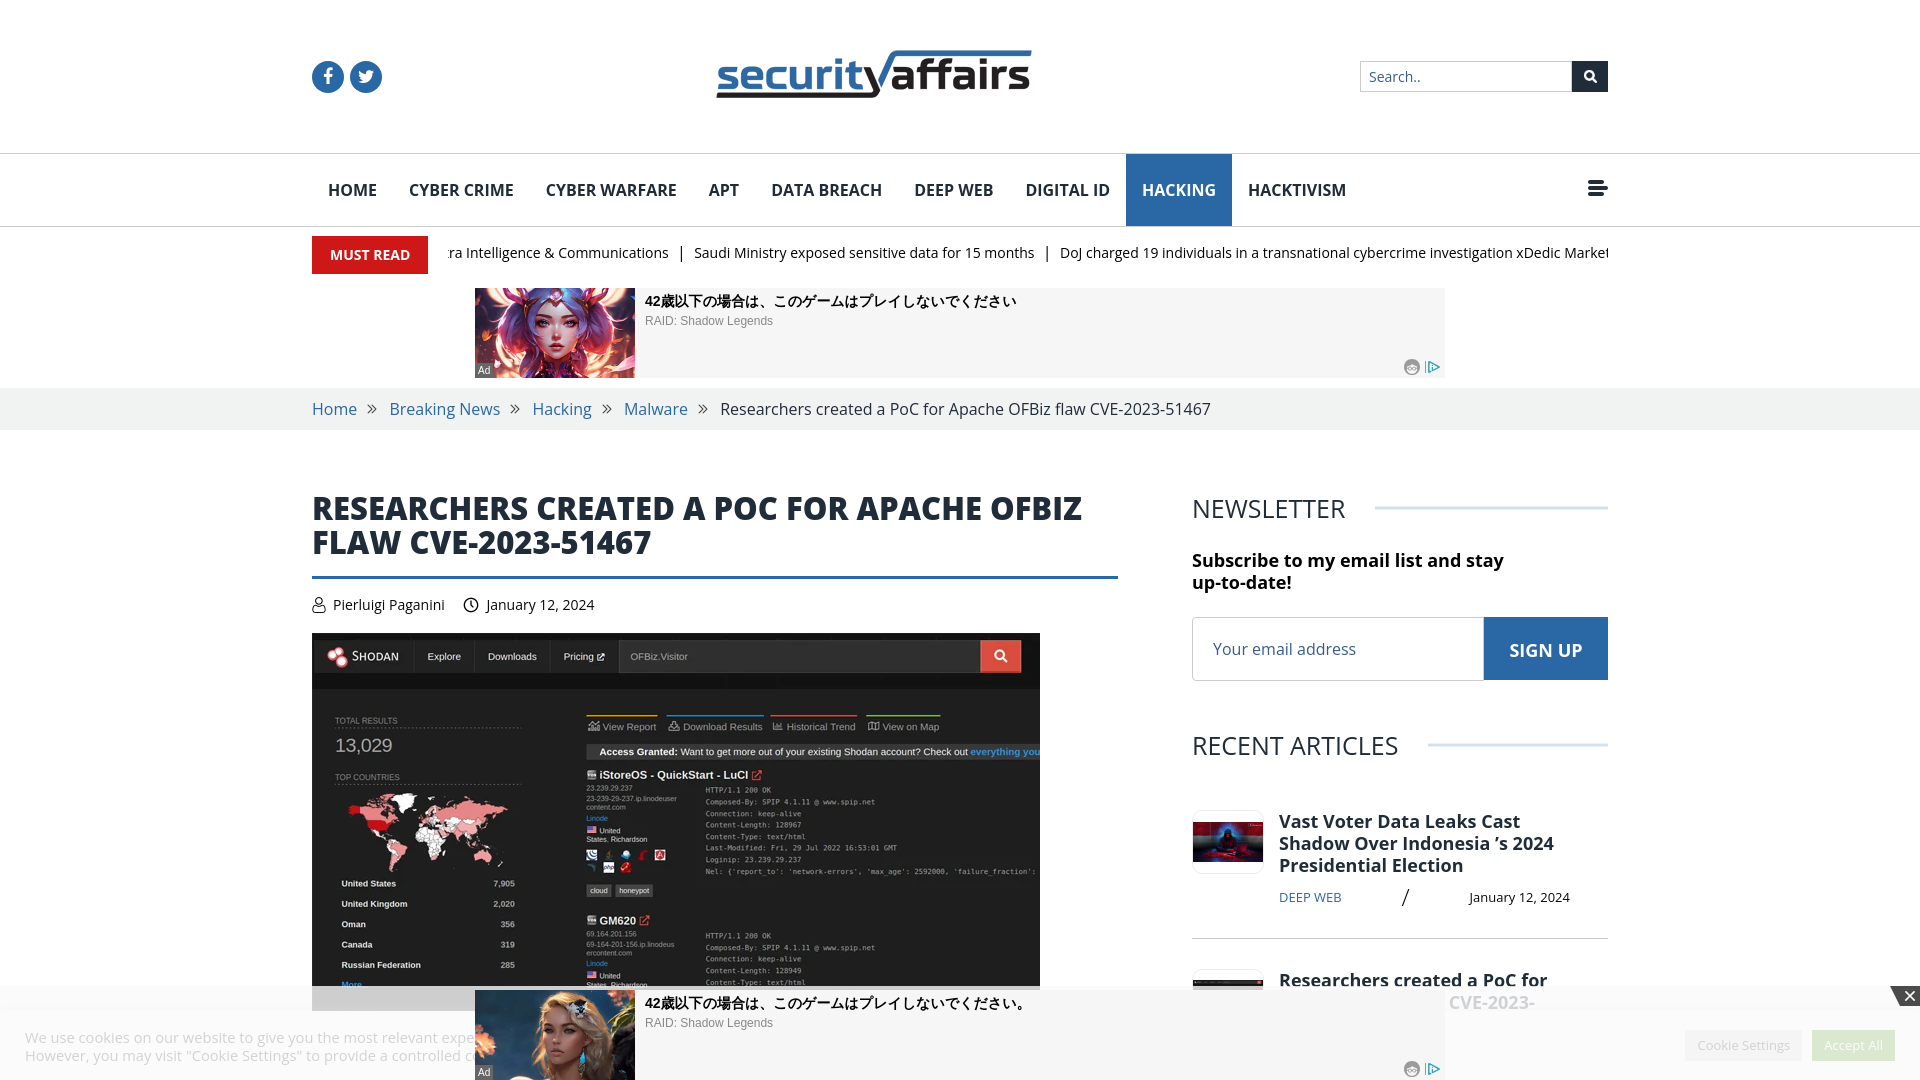Image resolution: width=1920 pixels, height=1080 pixels.
Task: Expand the Breaking News breadcrumb
Action: (x=444, y=409)
